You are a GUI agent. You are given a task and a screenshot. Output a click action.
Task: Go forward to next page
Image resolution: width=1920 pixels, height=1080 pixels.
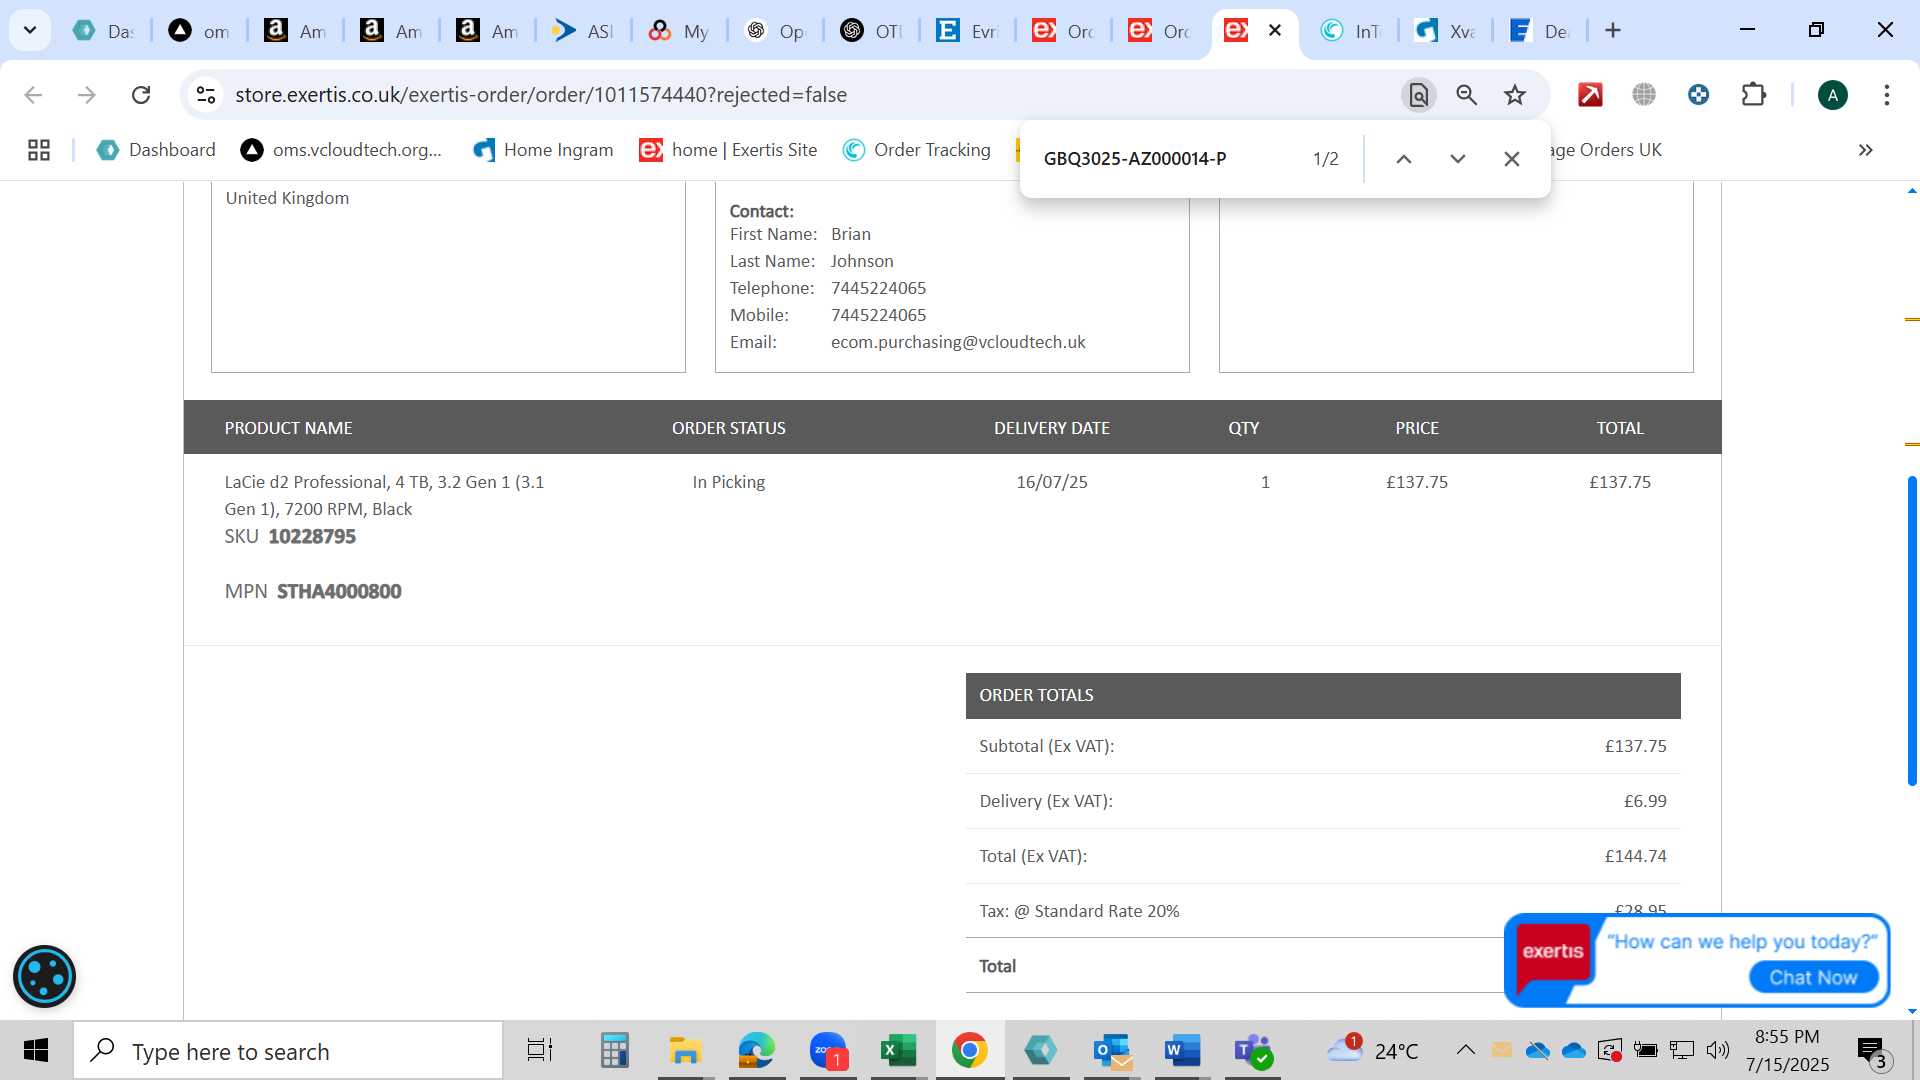(87, 95)
